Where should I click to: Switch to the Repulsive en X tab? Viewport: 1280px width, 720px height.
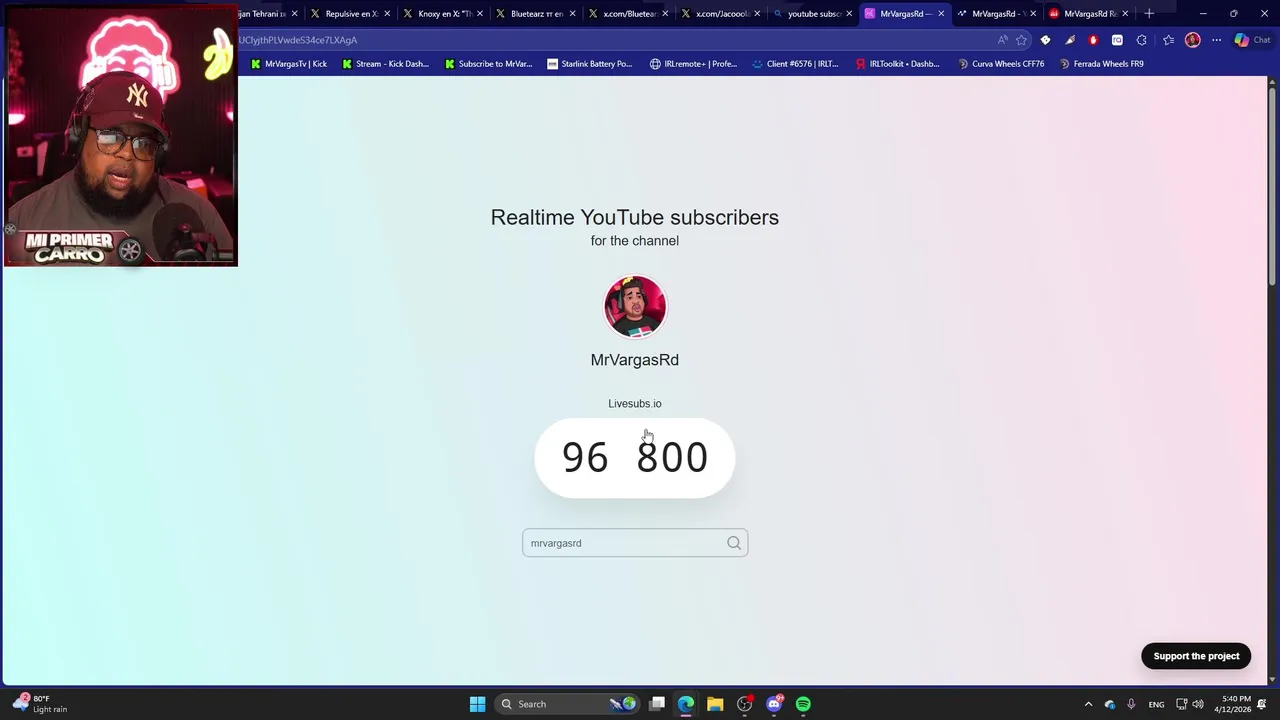pyautogui.click(x=351, y=14)
